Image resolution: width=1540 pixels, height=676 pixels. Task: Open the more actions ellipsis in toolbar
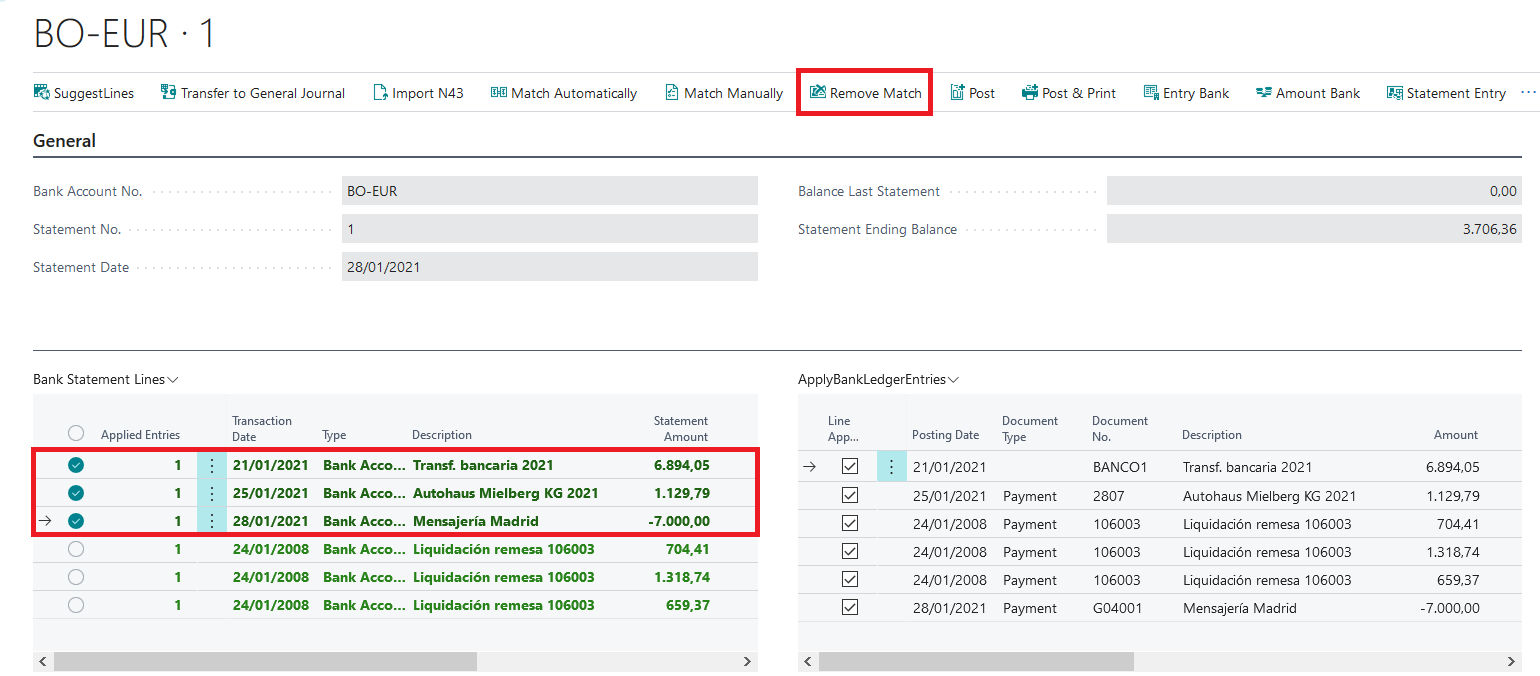pos(1528,92)
